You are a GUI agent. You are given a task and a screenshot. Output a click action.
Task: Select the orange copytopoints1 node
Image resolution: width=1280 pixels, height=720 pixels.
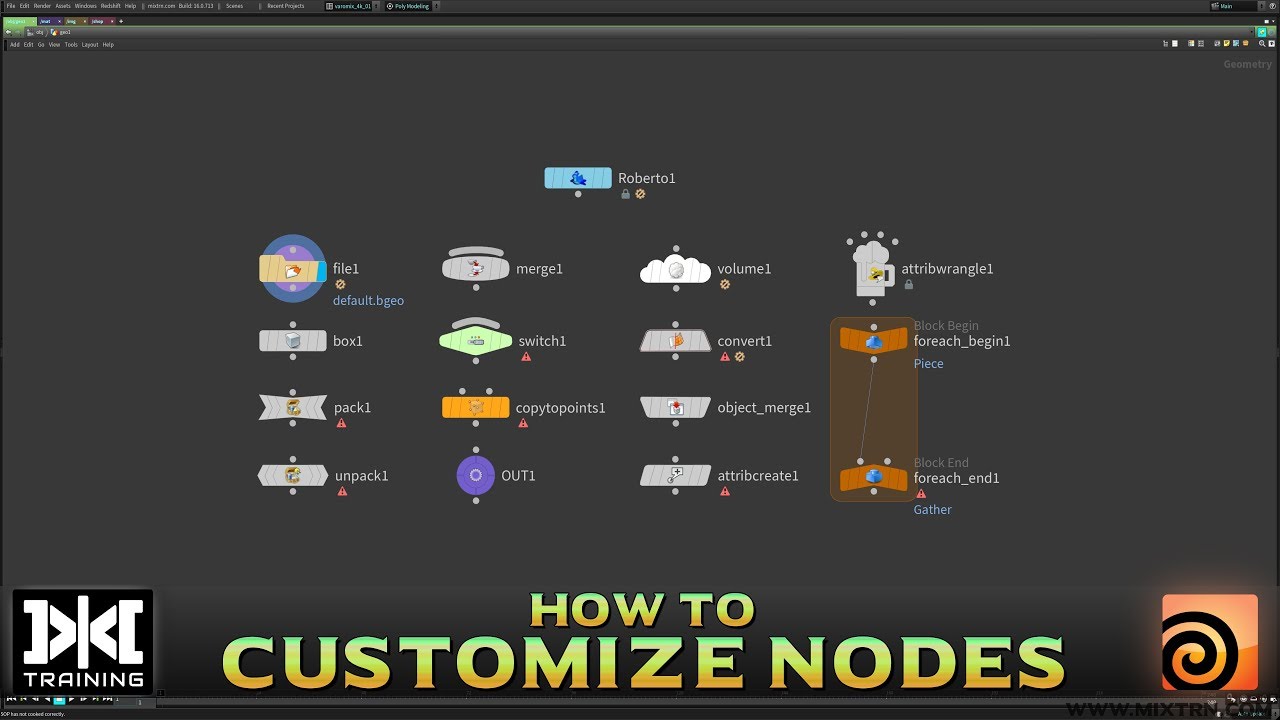(476, 408)
